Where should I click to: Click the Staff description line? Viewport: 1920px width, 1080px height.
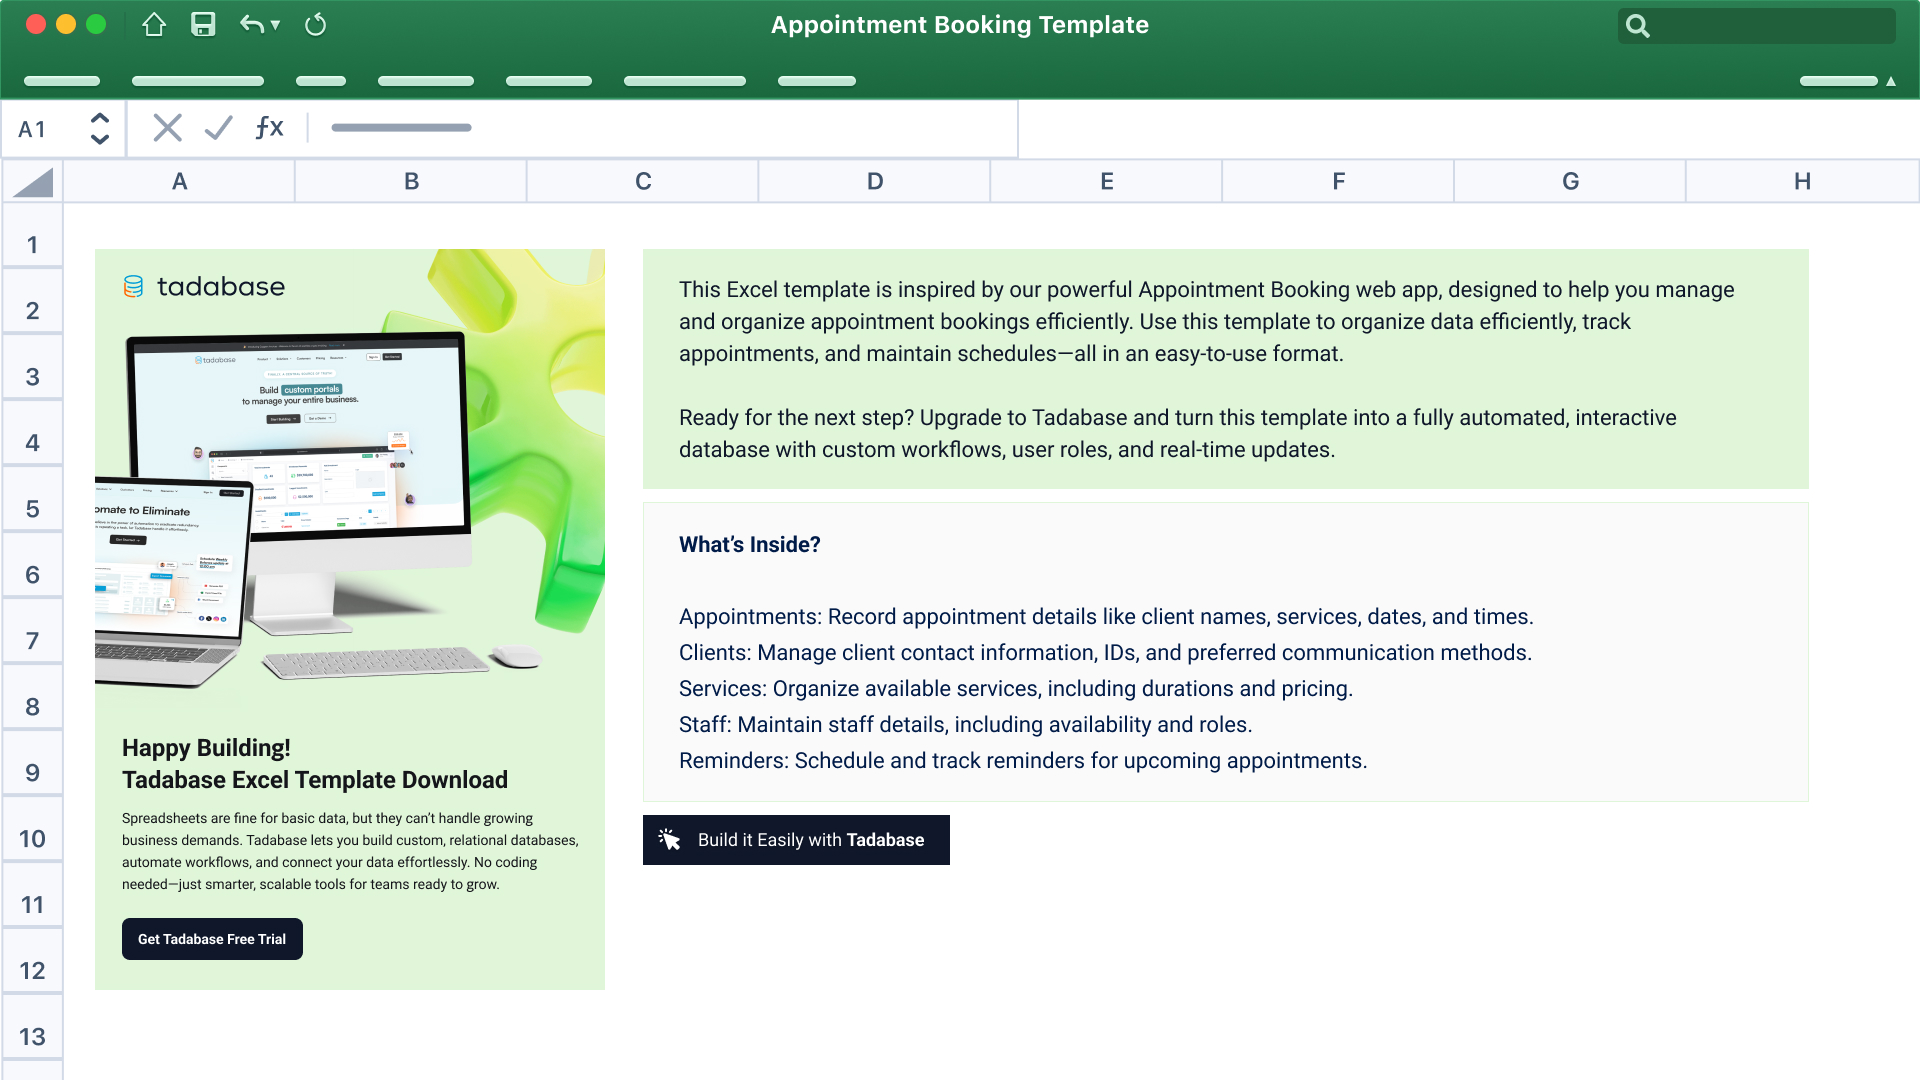[x=965, y=725]
